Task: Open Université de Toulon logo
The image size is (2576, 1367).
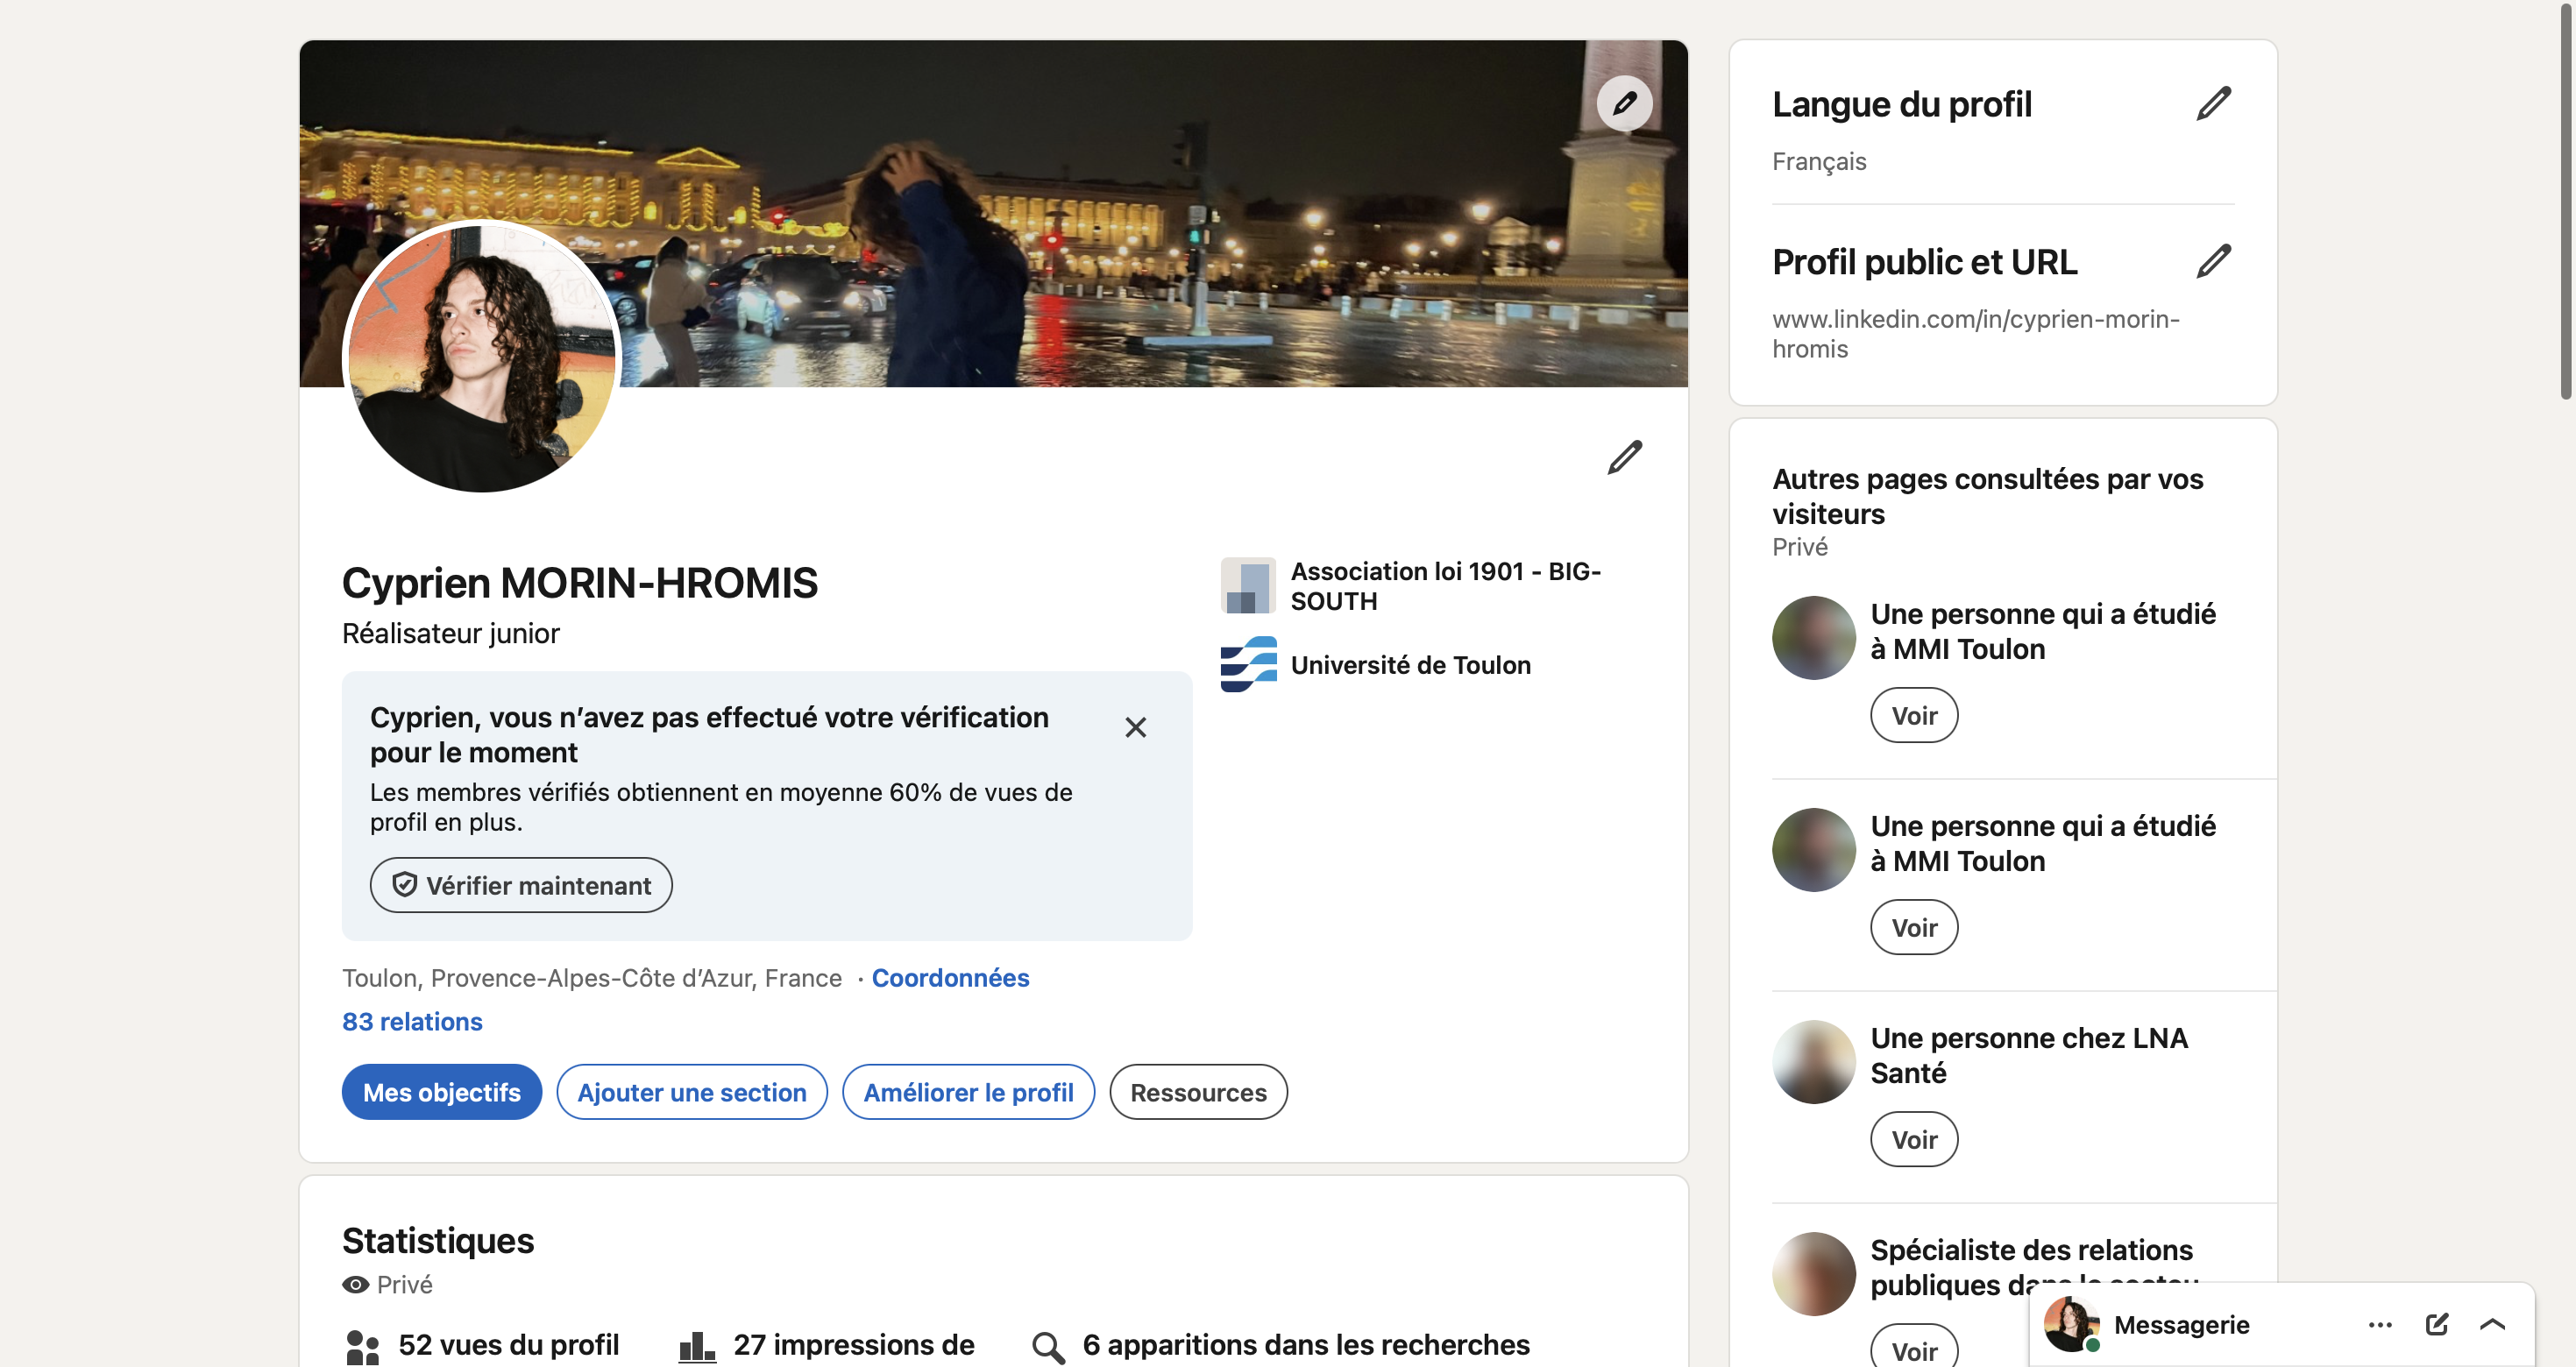Action: click(x=1248, y=665)
